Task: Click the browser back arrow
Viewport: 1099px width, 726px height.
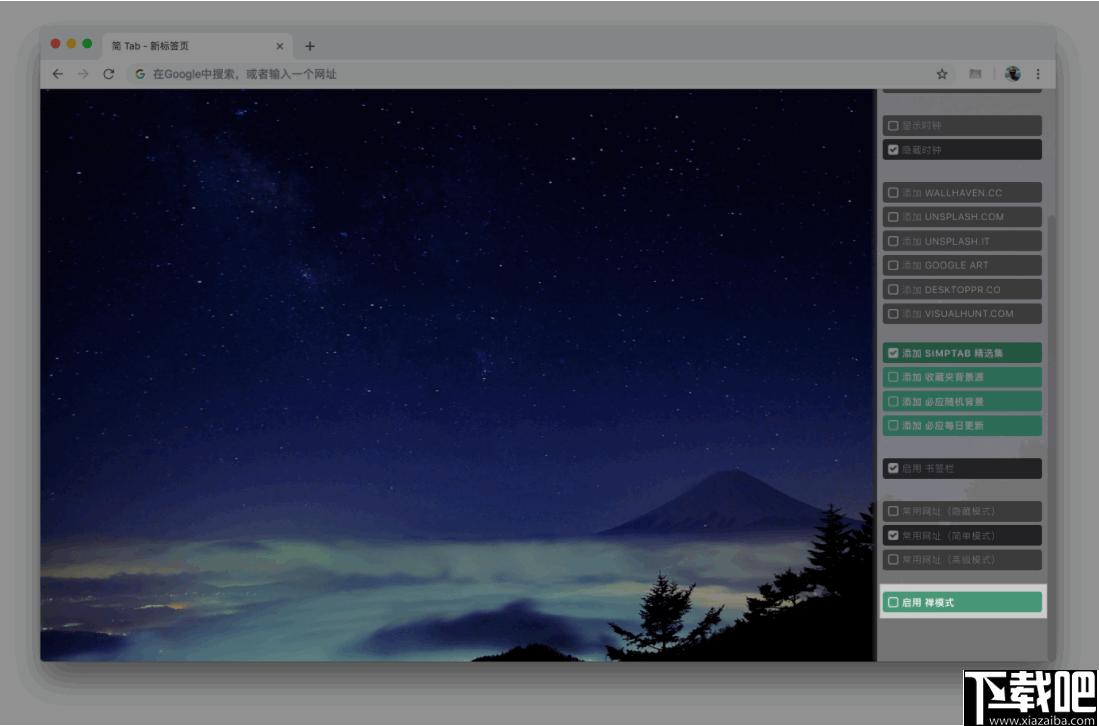Action: tap(57, 74)
